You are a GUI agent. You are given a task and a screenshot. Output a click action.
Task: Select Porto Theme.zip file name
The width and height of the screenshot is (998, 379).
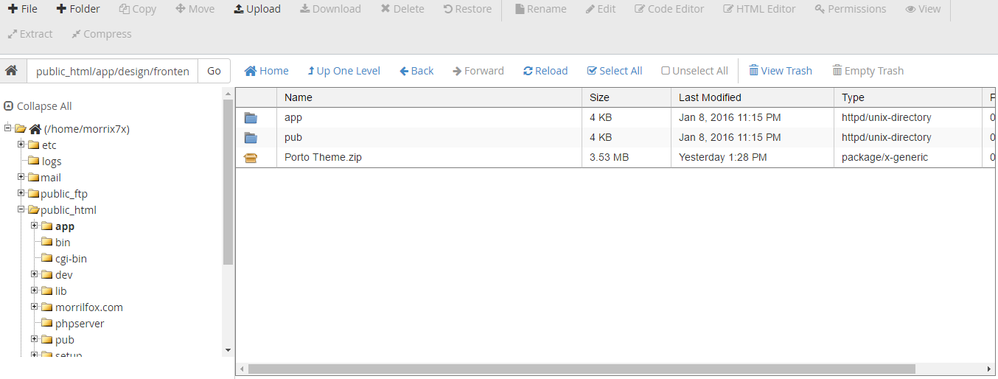click(x=323, y=157)
